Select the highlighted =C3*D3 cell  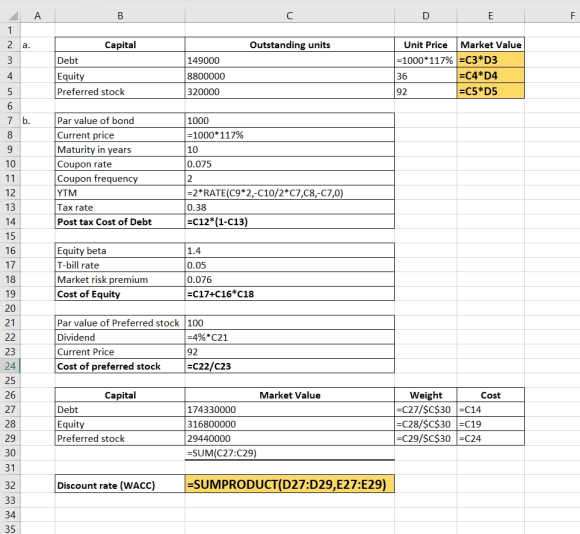[490, 60]
